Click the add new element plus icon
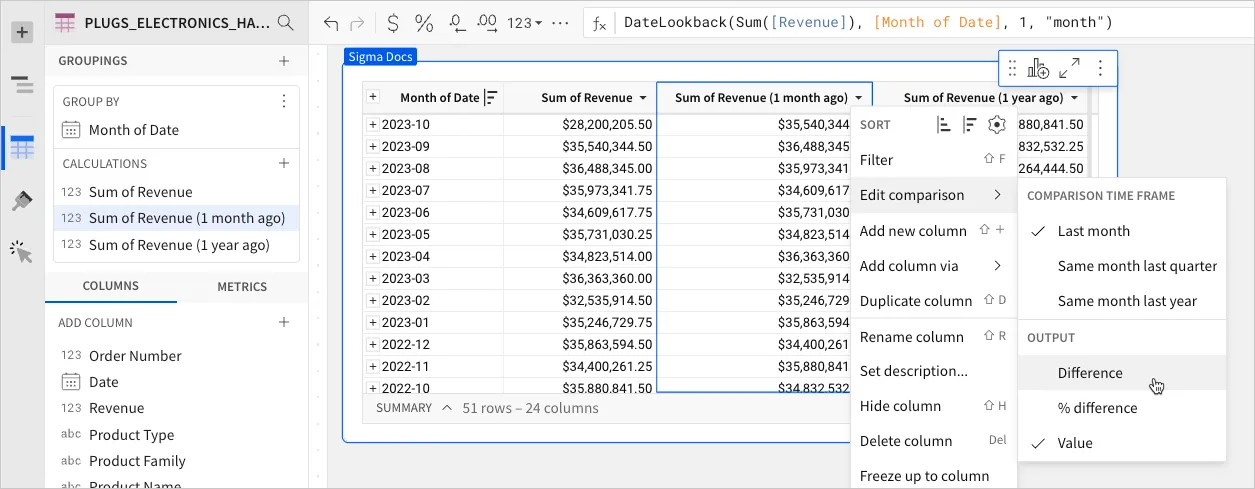This screenshot has height=489, width=1255. click(x=22, y=32)
